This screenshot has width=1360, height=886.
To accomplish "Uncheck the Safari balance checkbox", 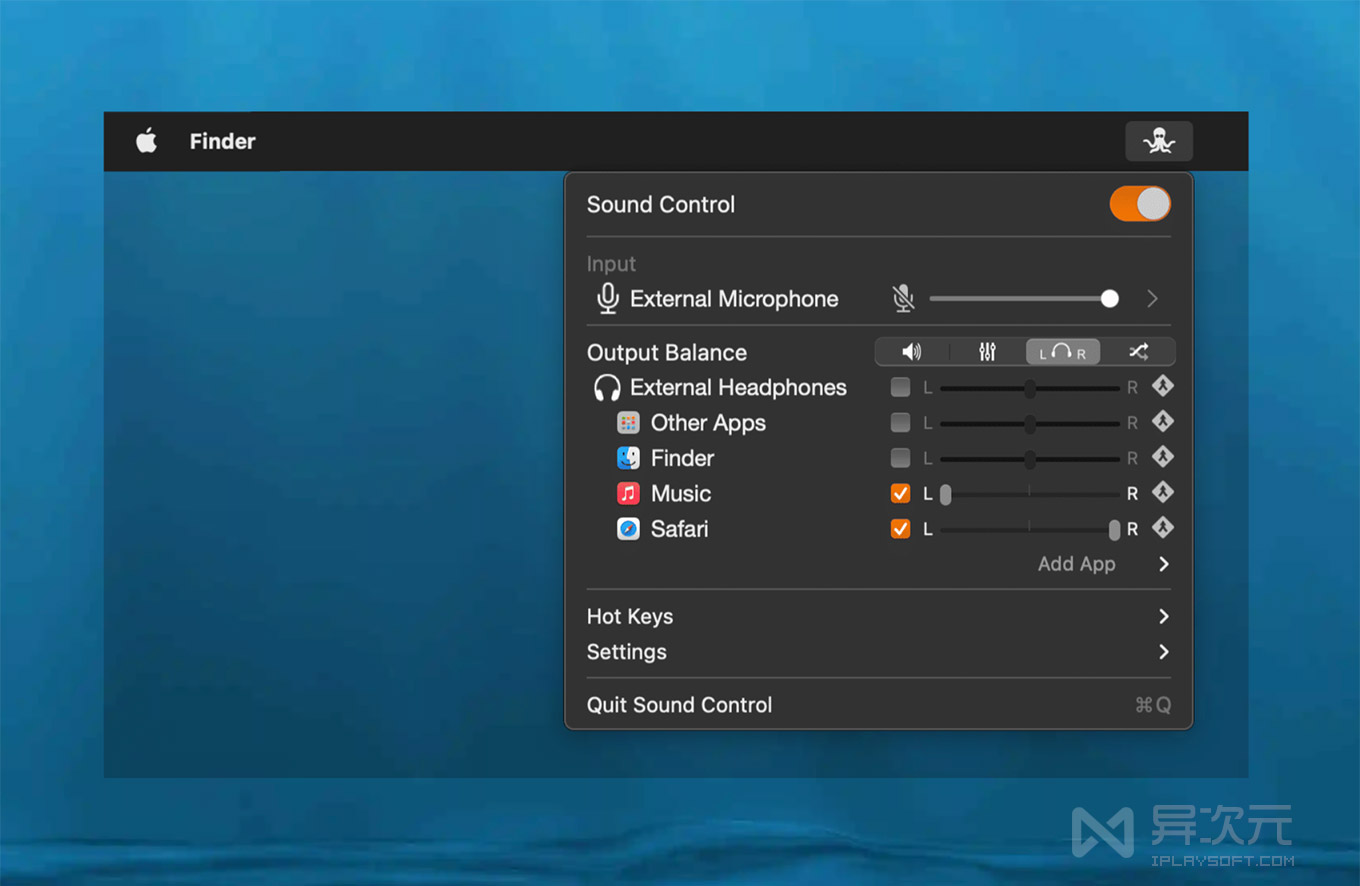I will [900, 529].
